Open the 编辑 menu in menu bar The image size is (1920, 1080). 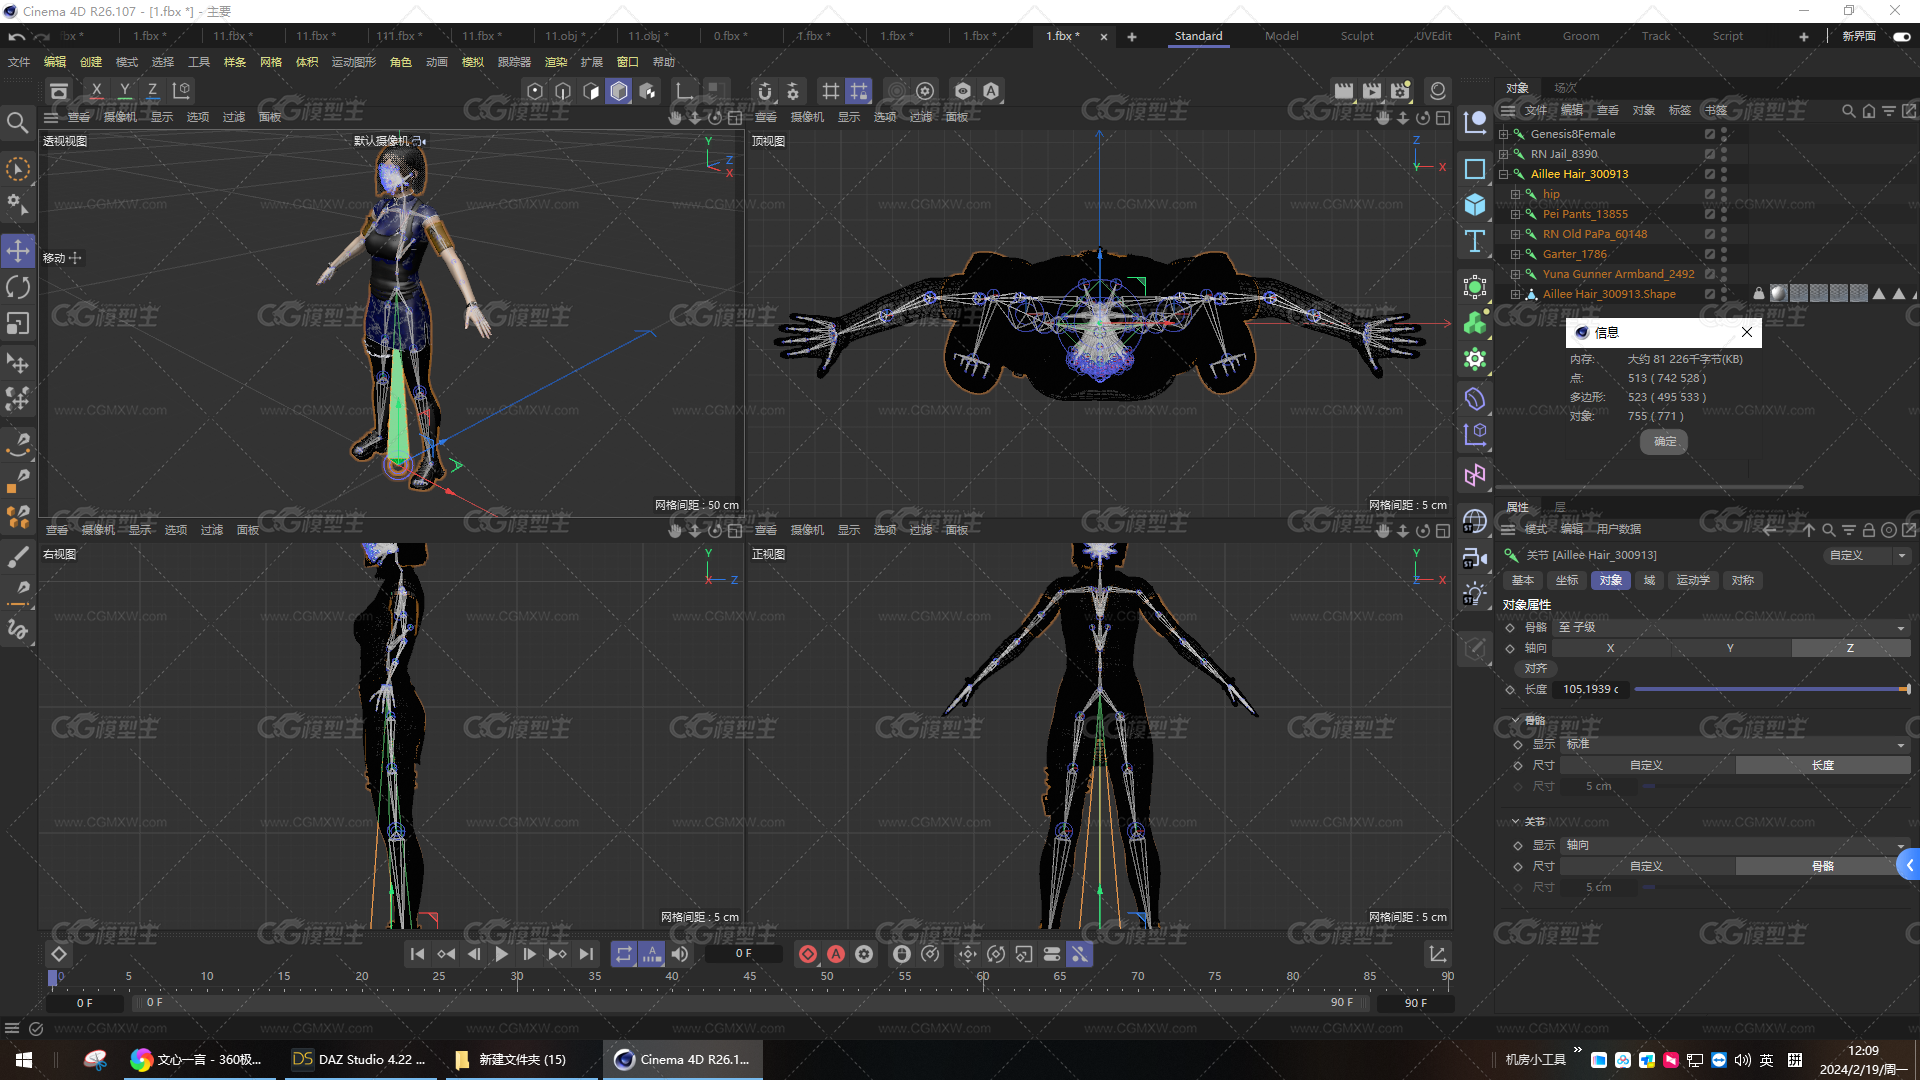(55, 62)
